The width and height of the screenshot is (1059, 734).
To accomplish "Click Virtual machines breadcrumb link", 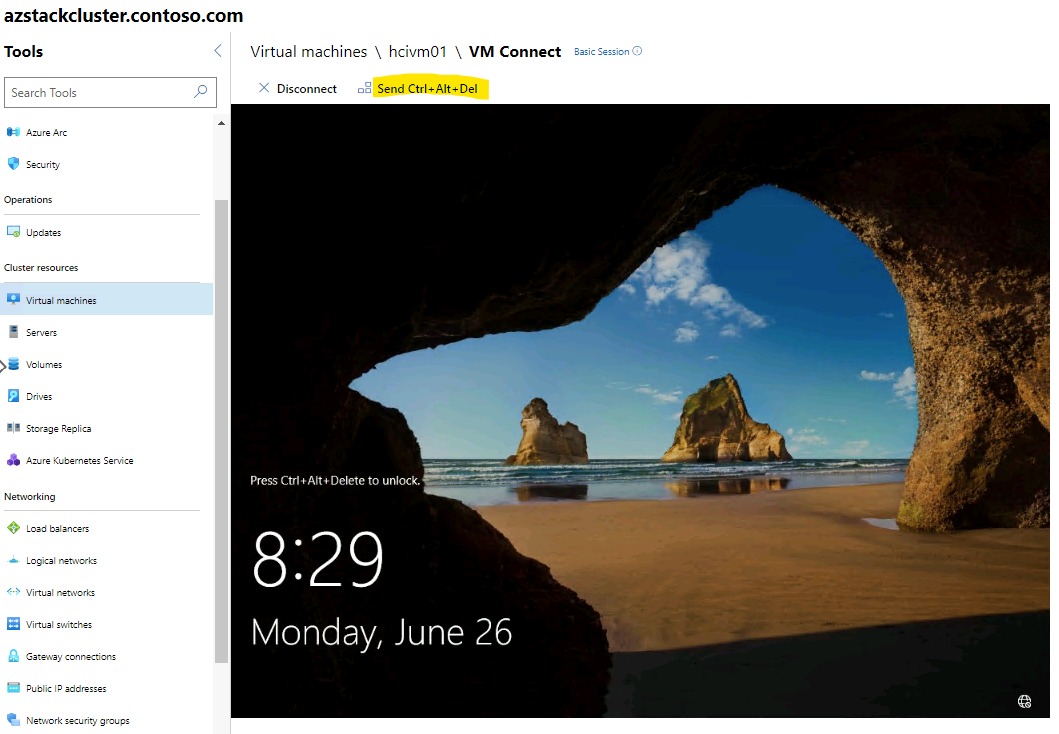I will (309, 51).
